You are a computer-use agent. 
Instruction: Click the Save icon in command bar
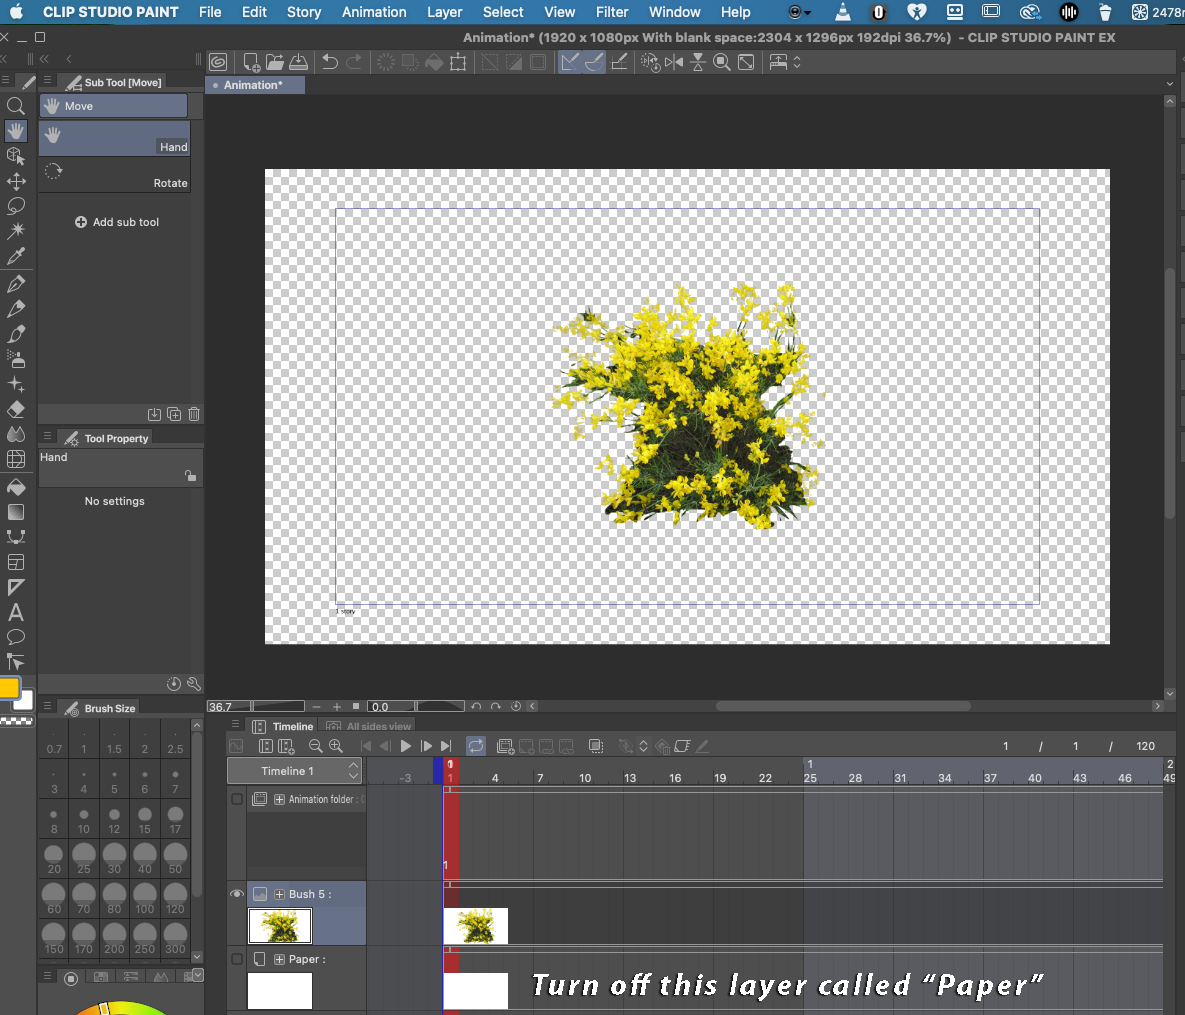coord(299,62)
